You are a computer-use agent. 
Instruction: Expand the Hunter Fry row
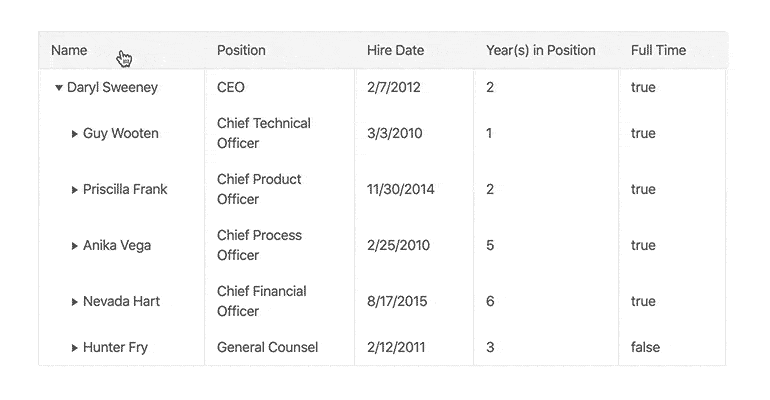click(x=75, y=347)
